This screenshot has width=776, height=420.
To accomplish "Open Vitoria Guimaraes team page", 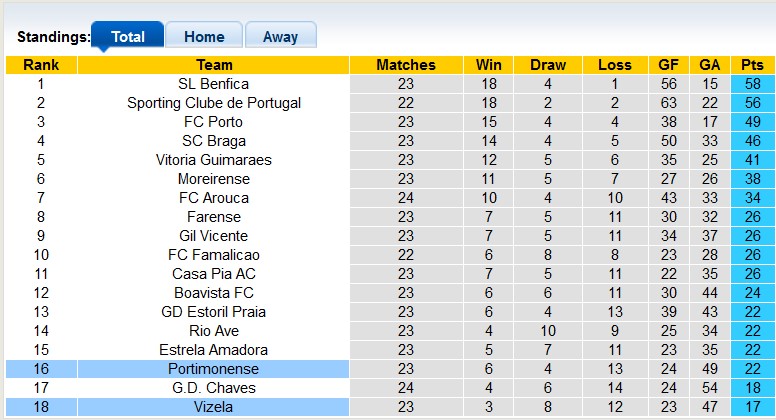I will coord(213,160).
